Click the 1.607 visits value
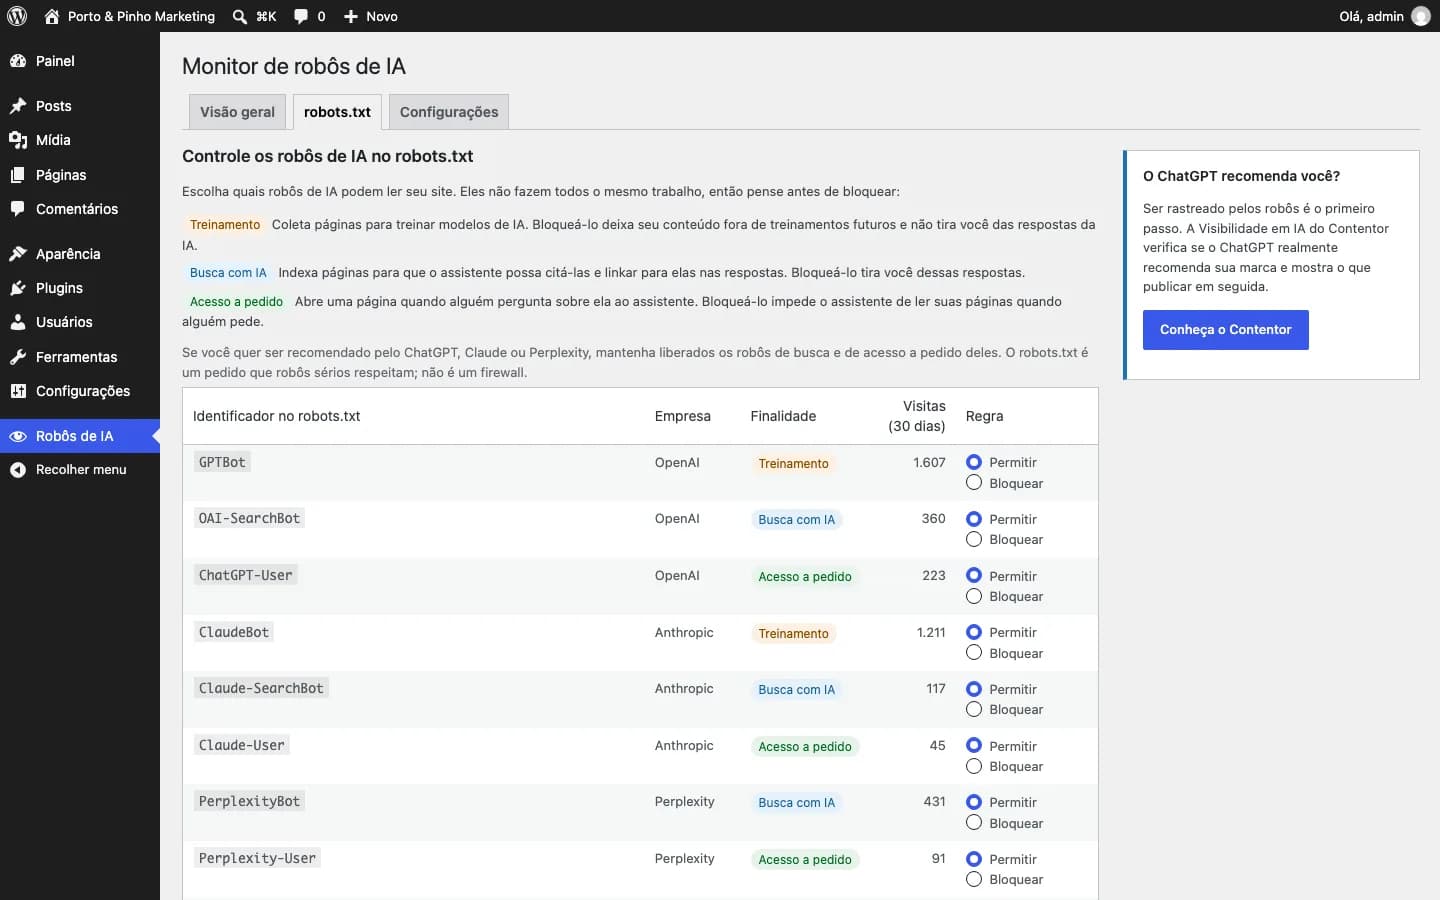Image resolution: width=1440 pixels, height=900 pixels. pyautogui.click(x=929, y=462)
